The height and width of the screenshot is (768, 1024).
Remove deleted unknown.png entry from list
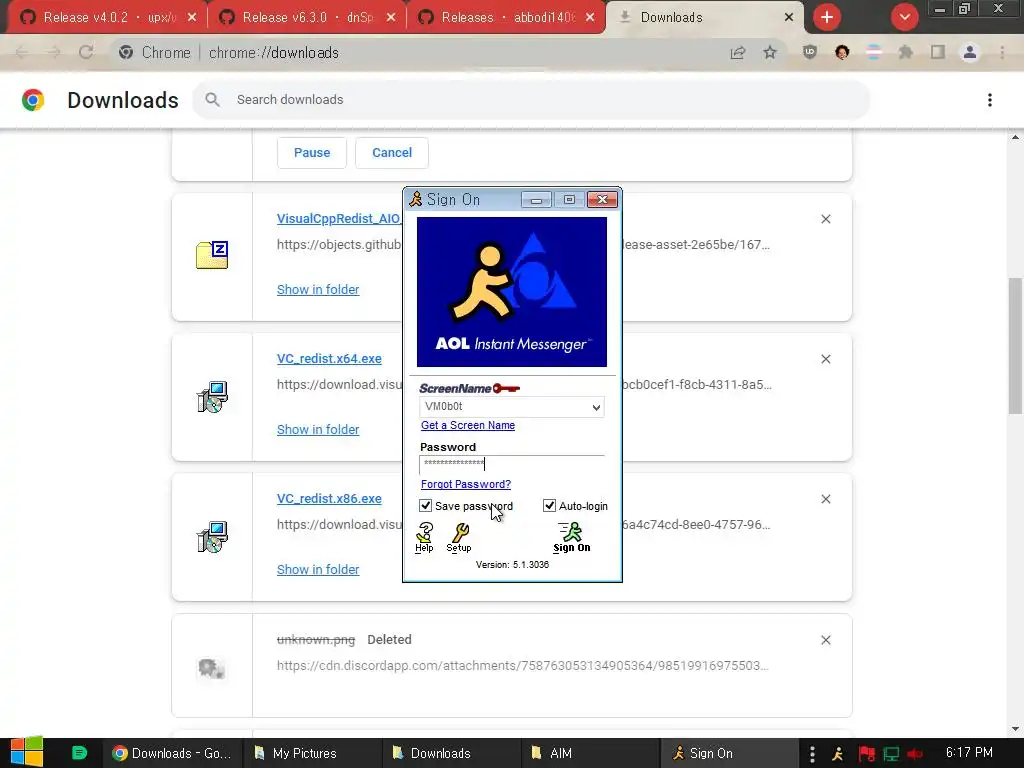825,640
